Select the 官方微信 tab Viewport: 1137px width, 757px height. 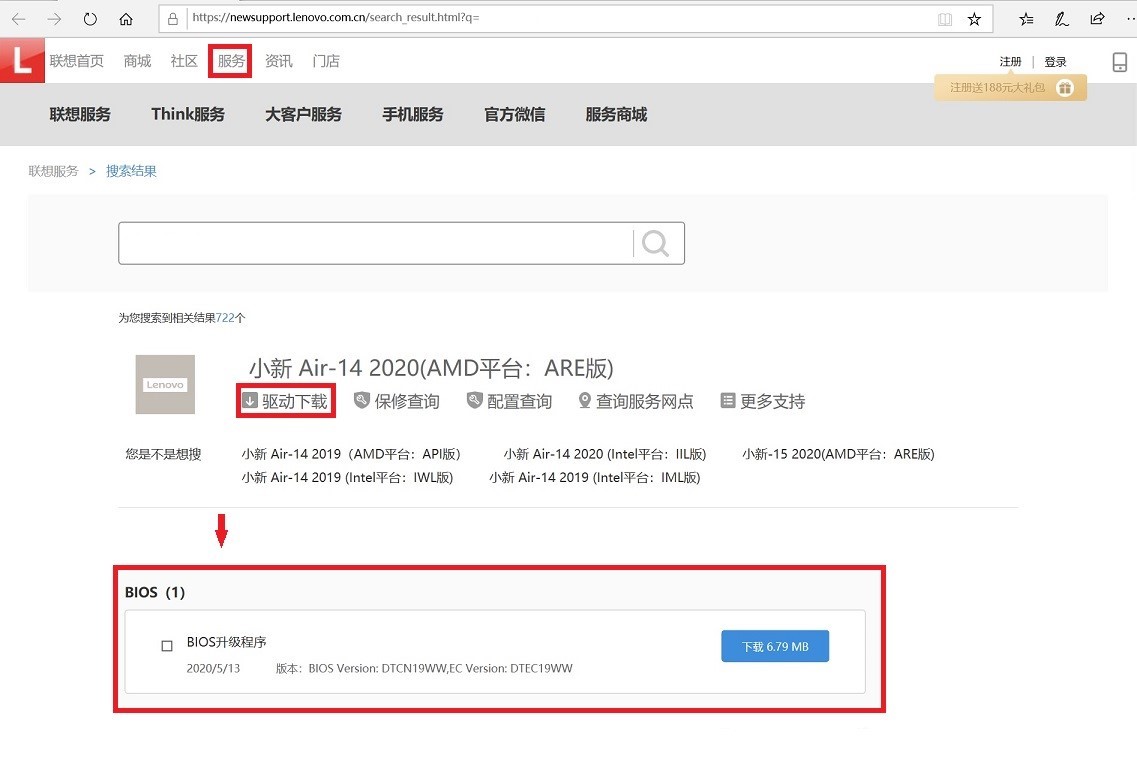point(514,114)
